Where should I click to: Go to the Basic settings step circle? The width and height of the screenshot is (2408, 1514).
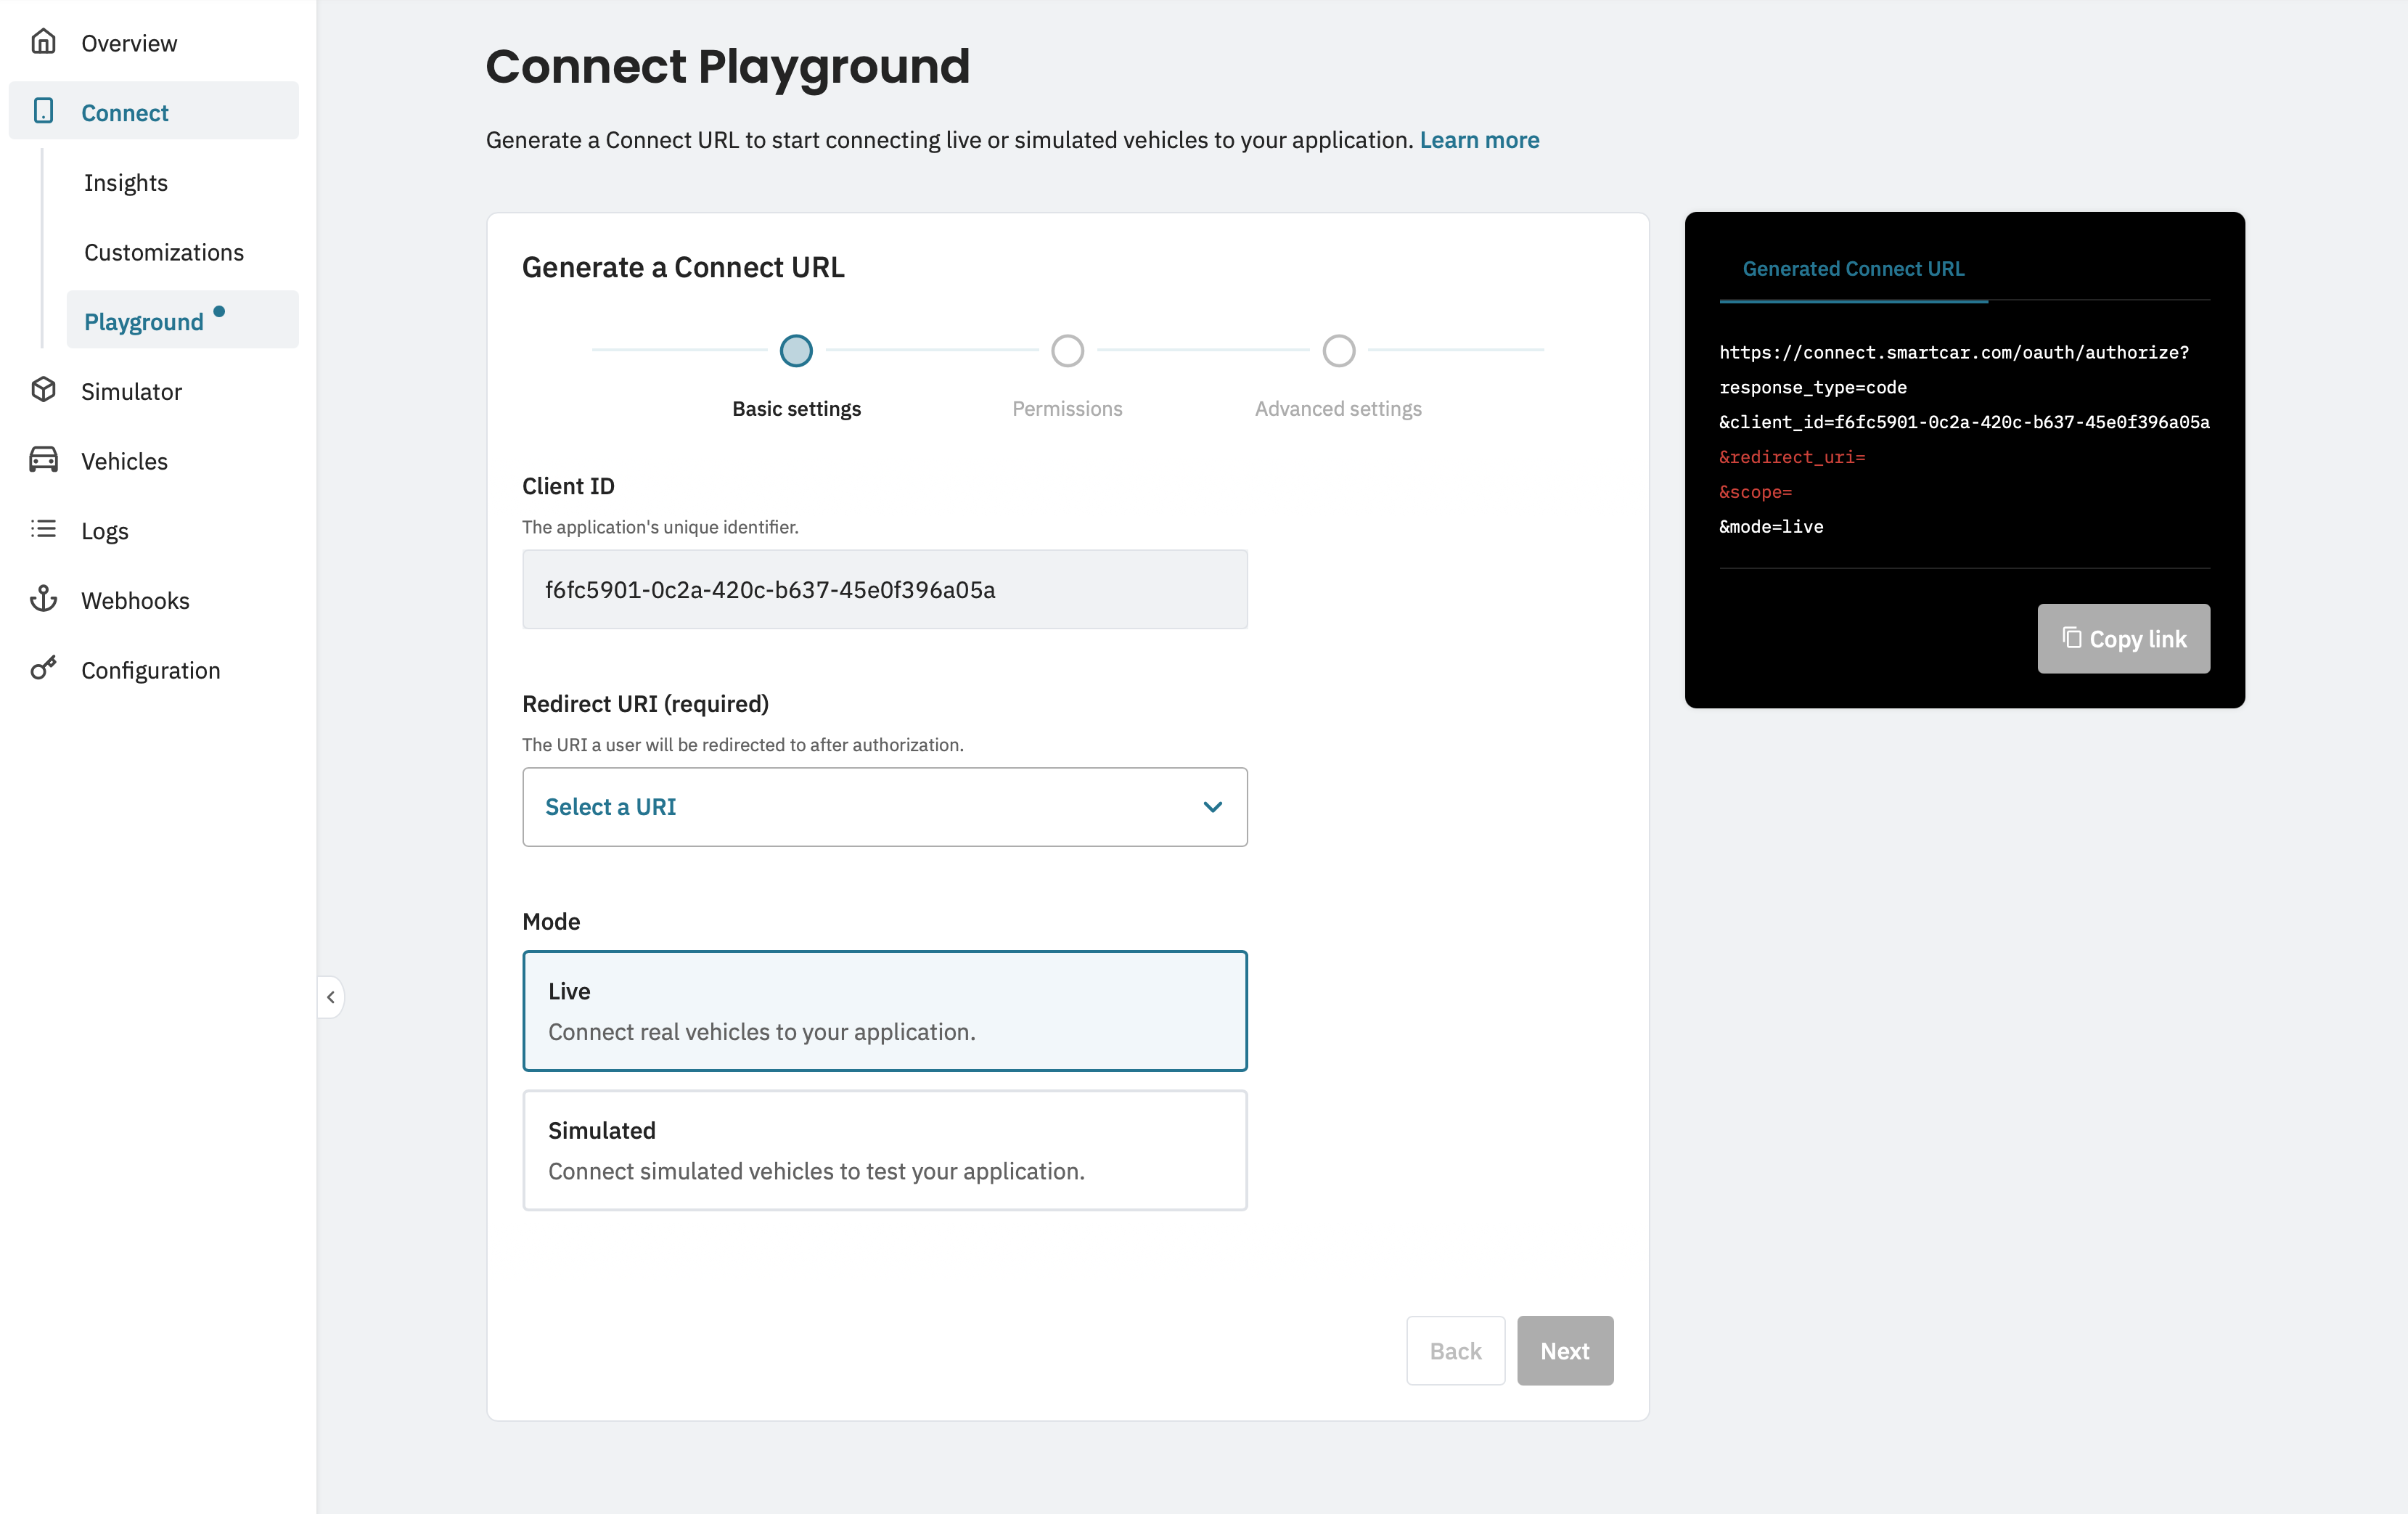[x=796, y=350]
